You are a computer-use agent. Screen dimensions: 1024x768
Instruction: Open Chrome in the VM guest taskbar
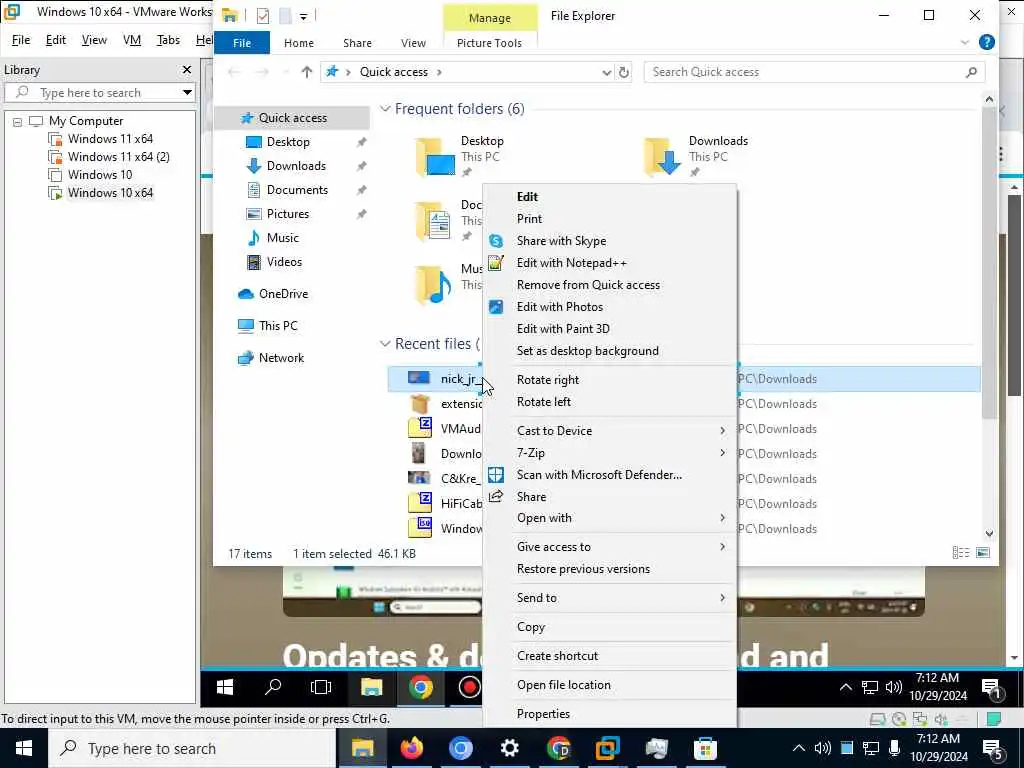pyautogui.click(x=421, y=688)
